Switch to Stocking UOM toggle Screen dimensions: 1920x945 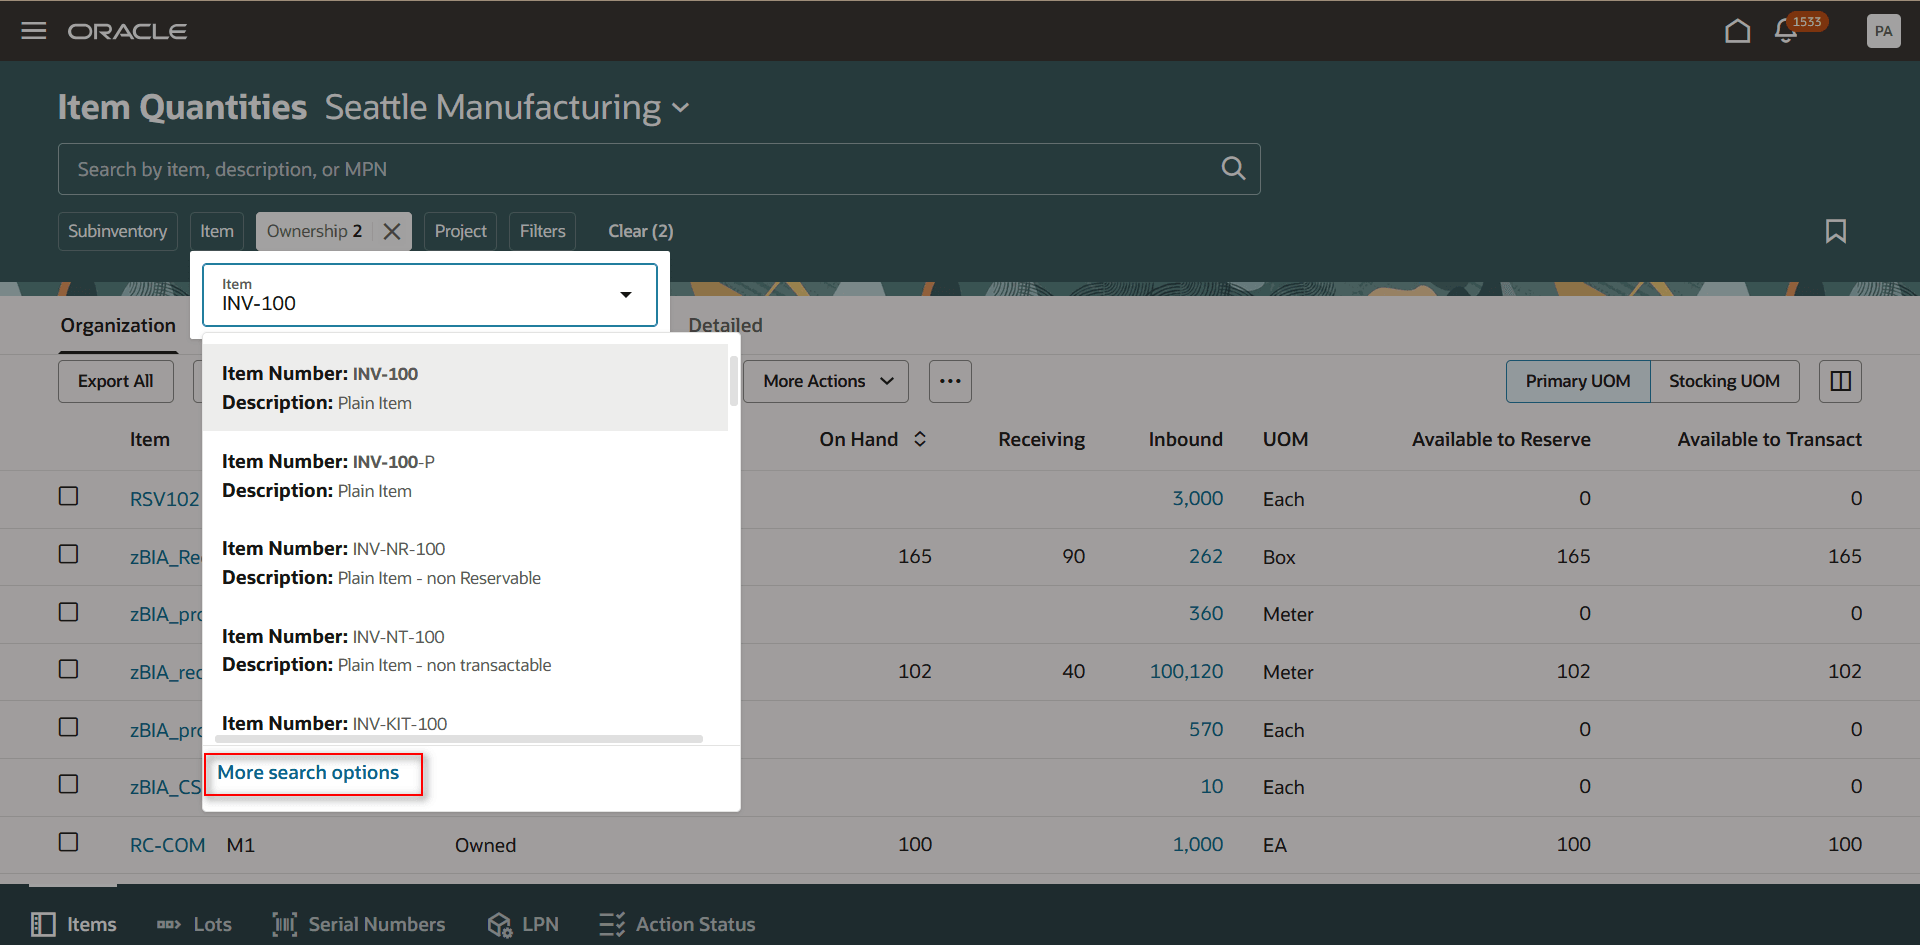tap(1724, 381)
